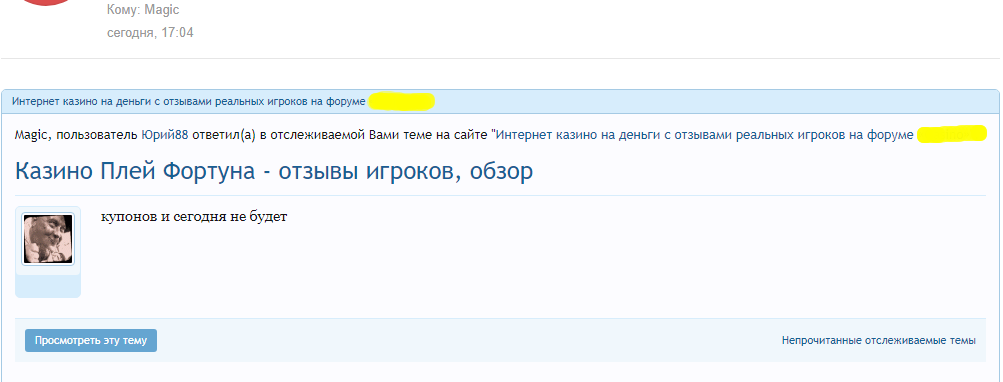The image size is (1003, 382).
Task: Click light blue author panel beneath avatar photo
Action: pos(48,286)
